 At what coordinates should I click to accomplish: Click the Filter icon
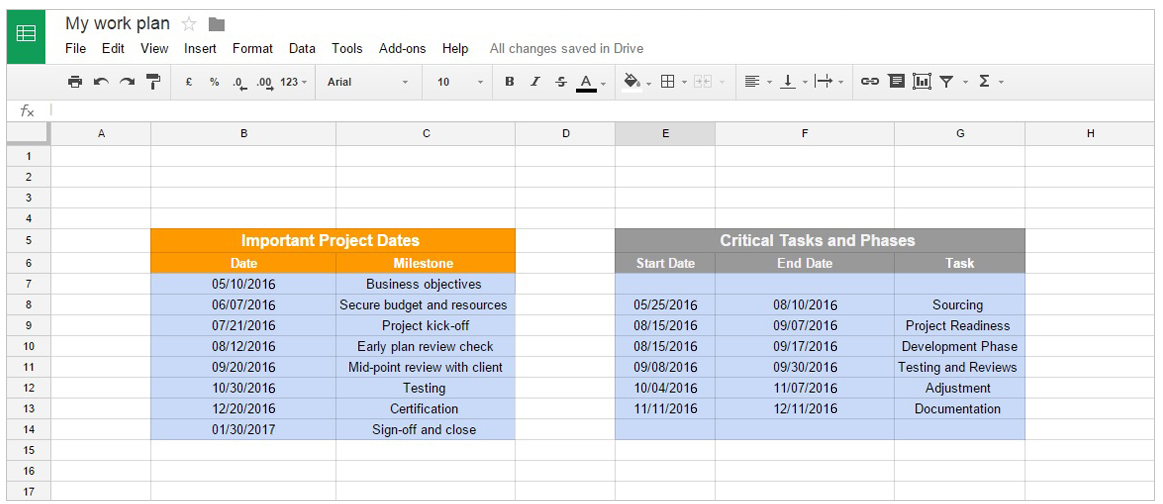946,82
